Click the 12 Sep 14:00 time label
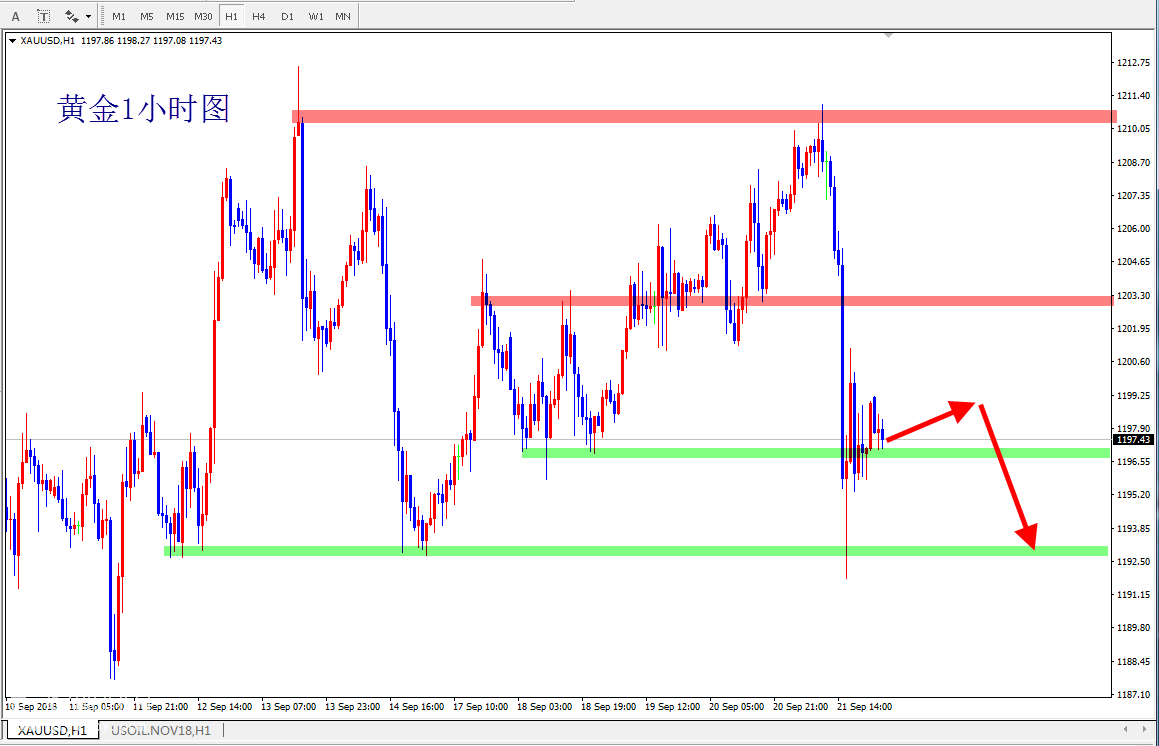 click(224, 707)
